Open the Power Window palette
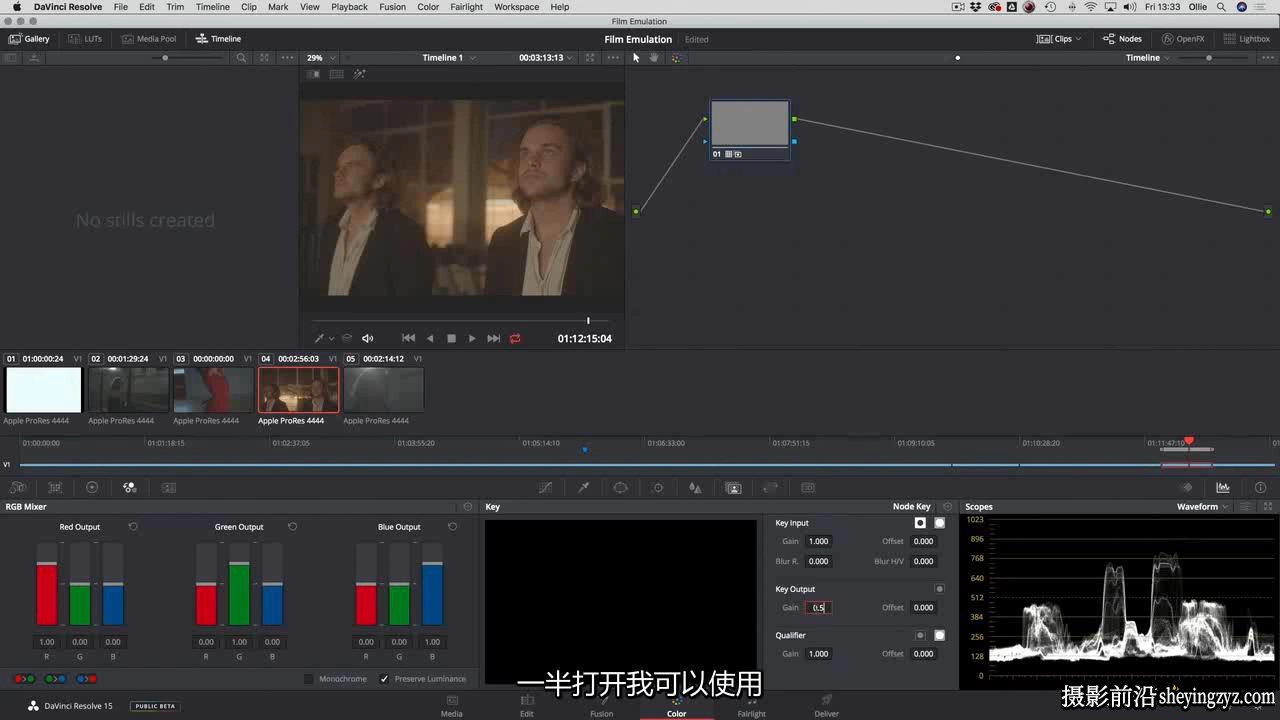 [x=620, y=487]
